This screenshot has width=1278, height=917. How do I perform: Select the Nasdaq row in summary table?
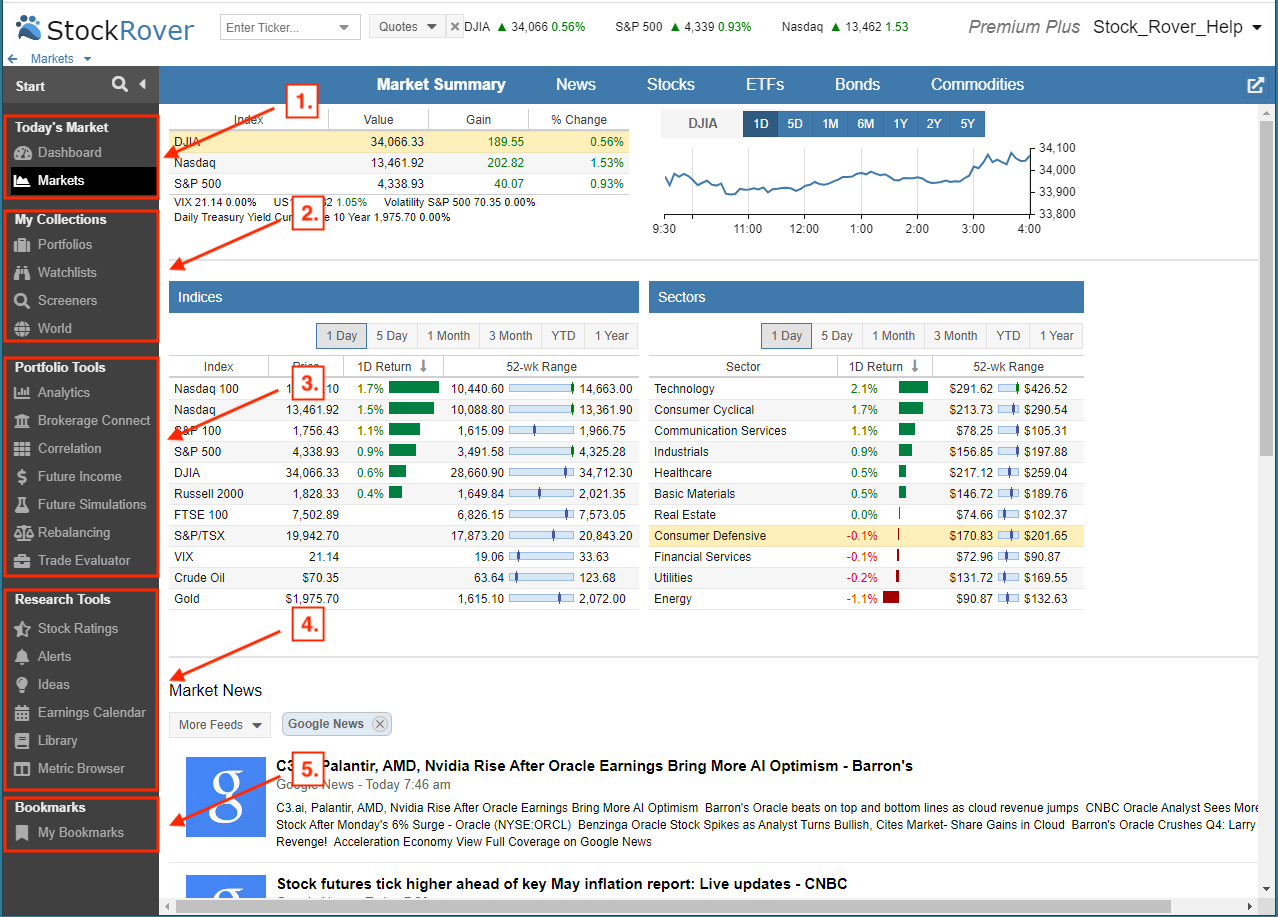pos(399,163)
